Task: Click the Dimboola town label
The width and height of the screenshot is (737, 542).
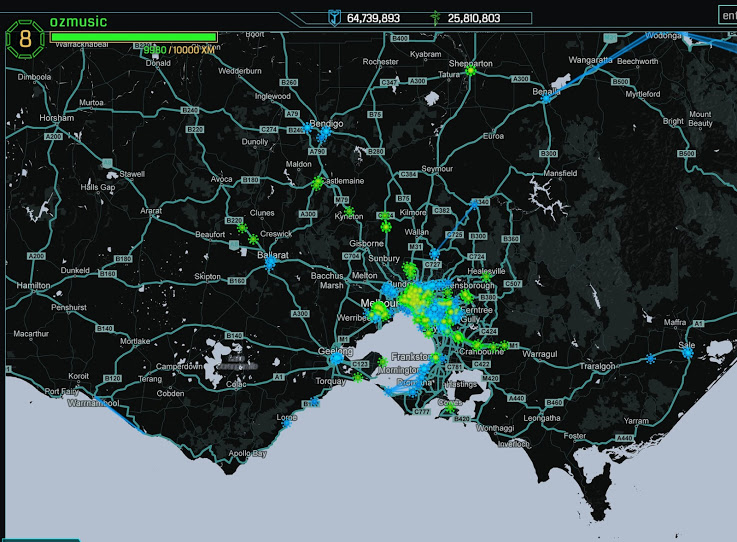Action: 34,77
